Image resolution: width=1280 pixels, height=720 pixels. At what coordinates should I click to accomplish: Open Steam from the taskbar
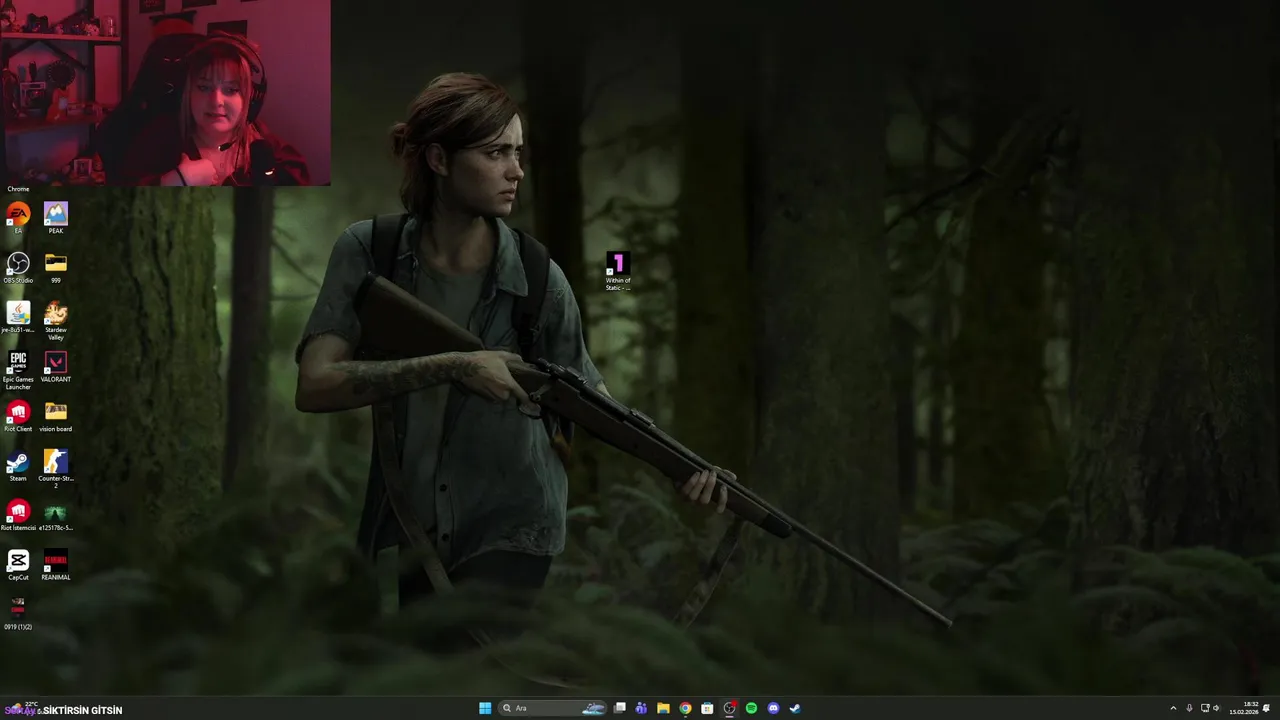[x=795, y=708]
